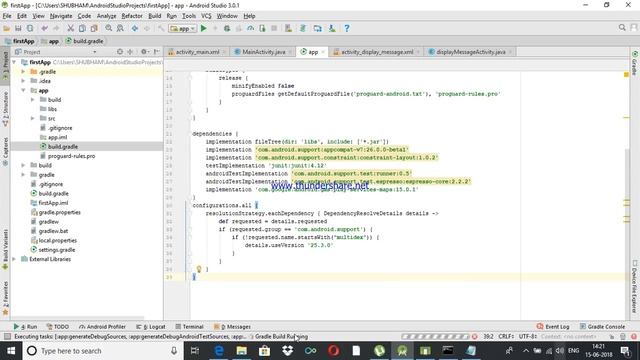Open the Messages tool window
Image resolution: width=640 pixels, height=360 pixels.
(232, 327)
